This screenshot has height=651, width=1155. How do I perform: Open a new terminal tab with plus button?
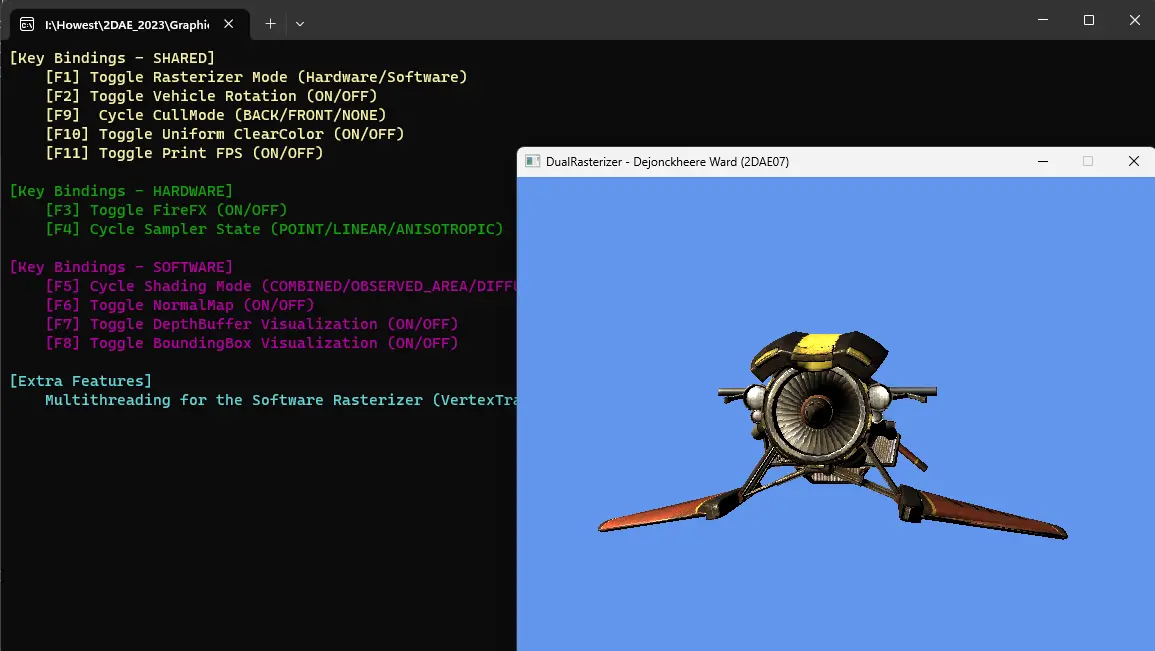[270, 22]
